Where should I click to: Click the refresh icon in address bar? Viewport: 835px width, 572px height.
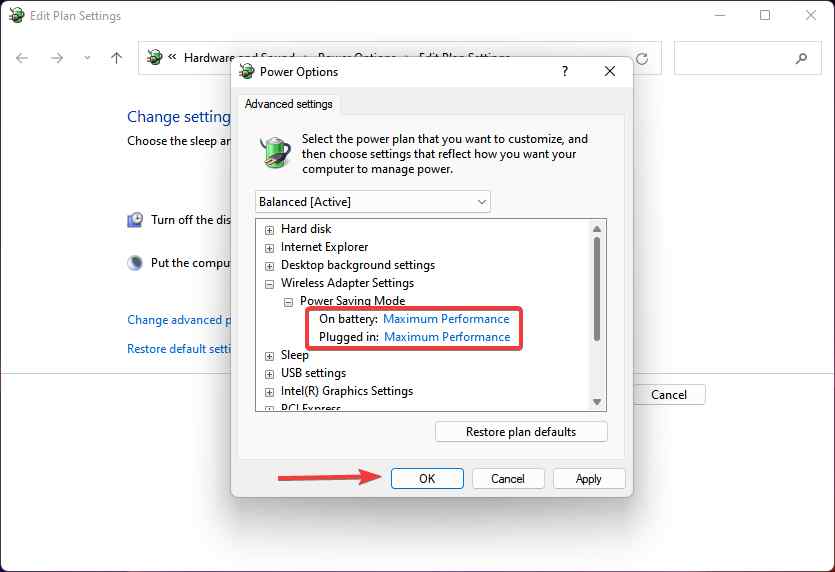(642, 59)
